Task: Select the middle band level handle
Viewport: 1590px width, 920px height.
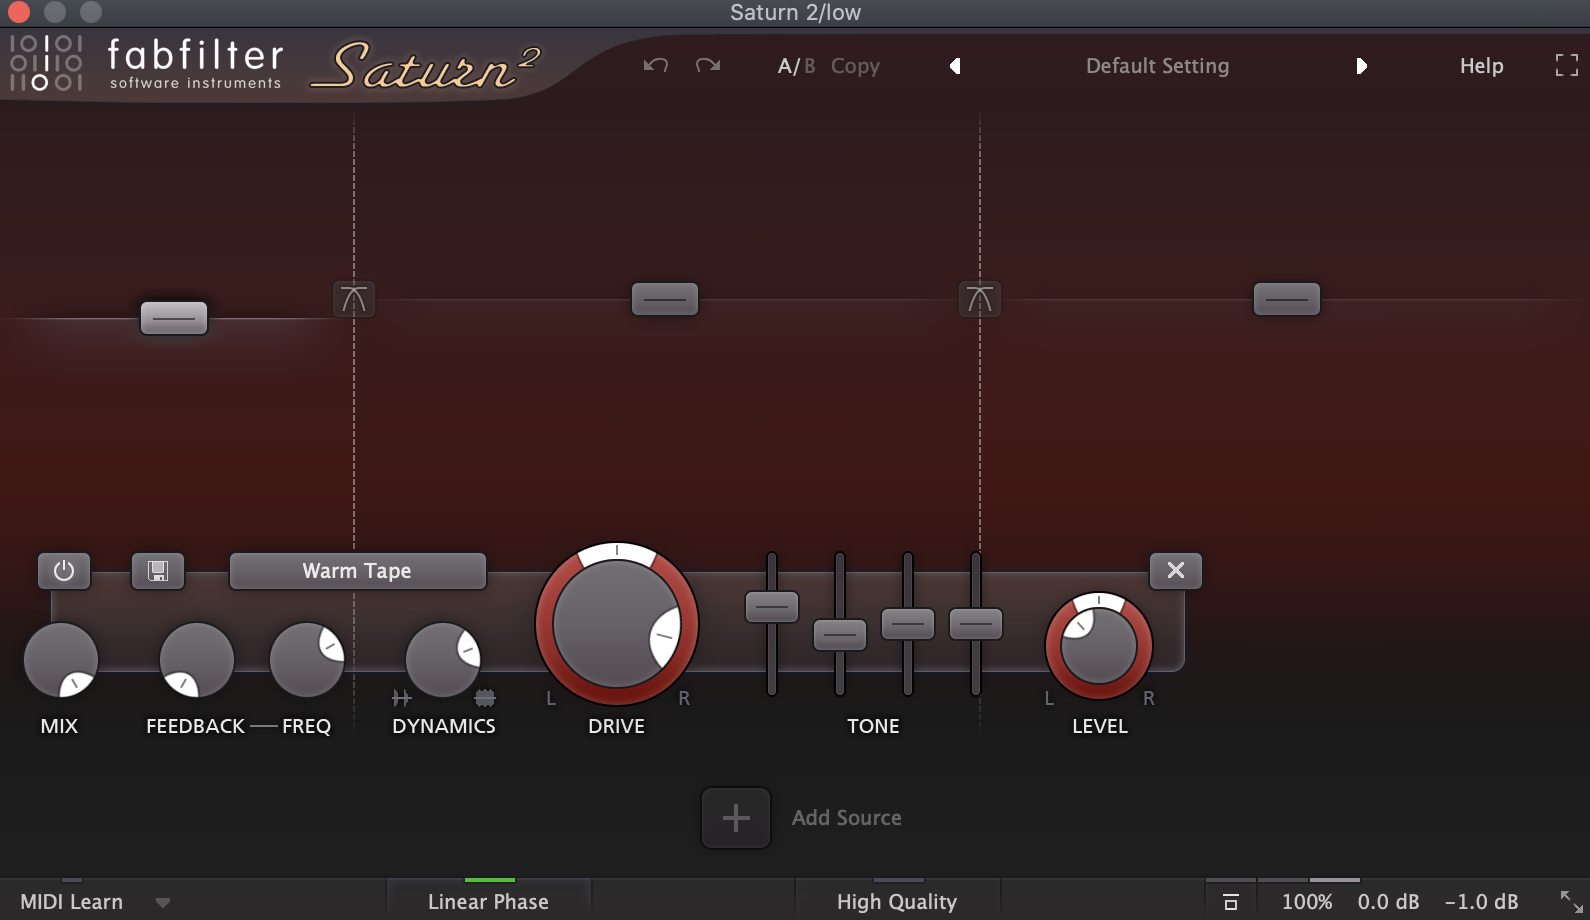Action: 665,299
